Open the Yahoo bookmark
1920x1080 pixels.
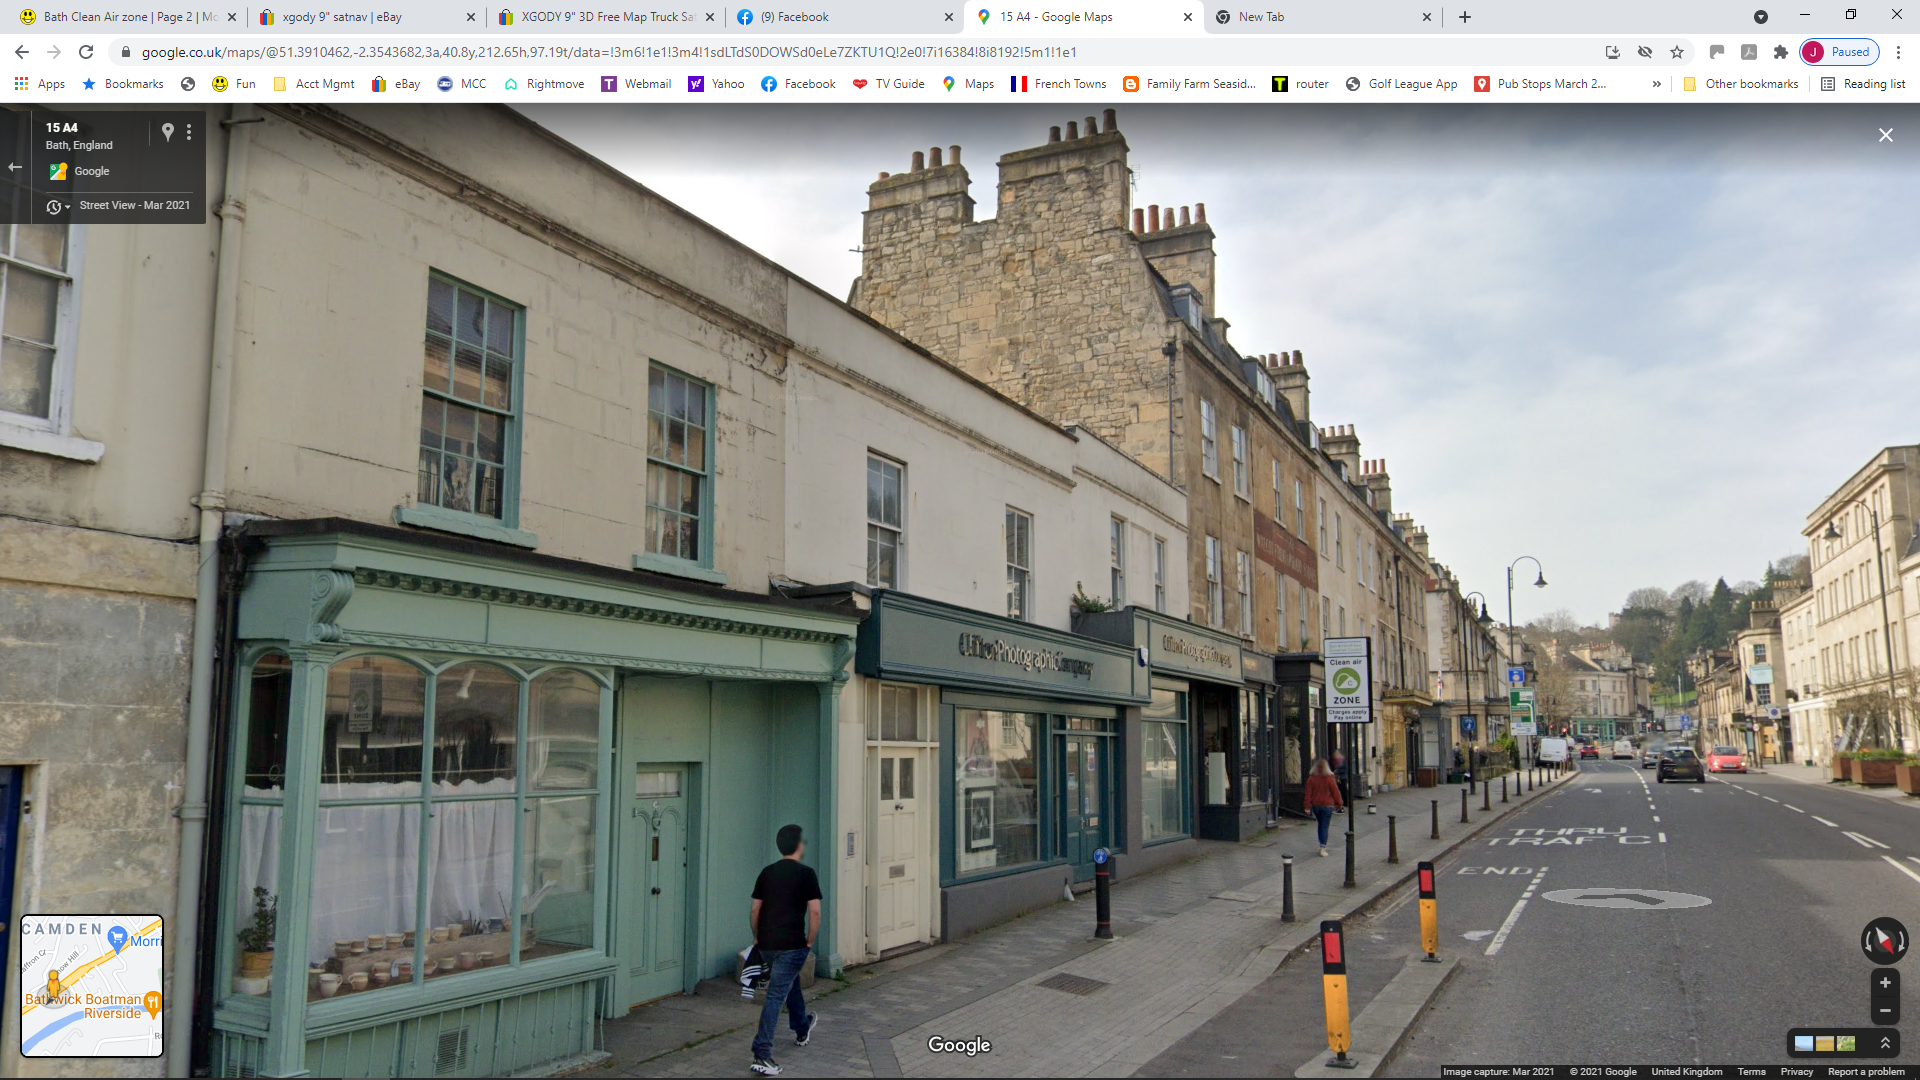click(716, 84)
